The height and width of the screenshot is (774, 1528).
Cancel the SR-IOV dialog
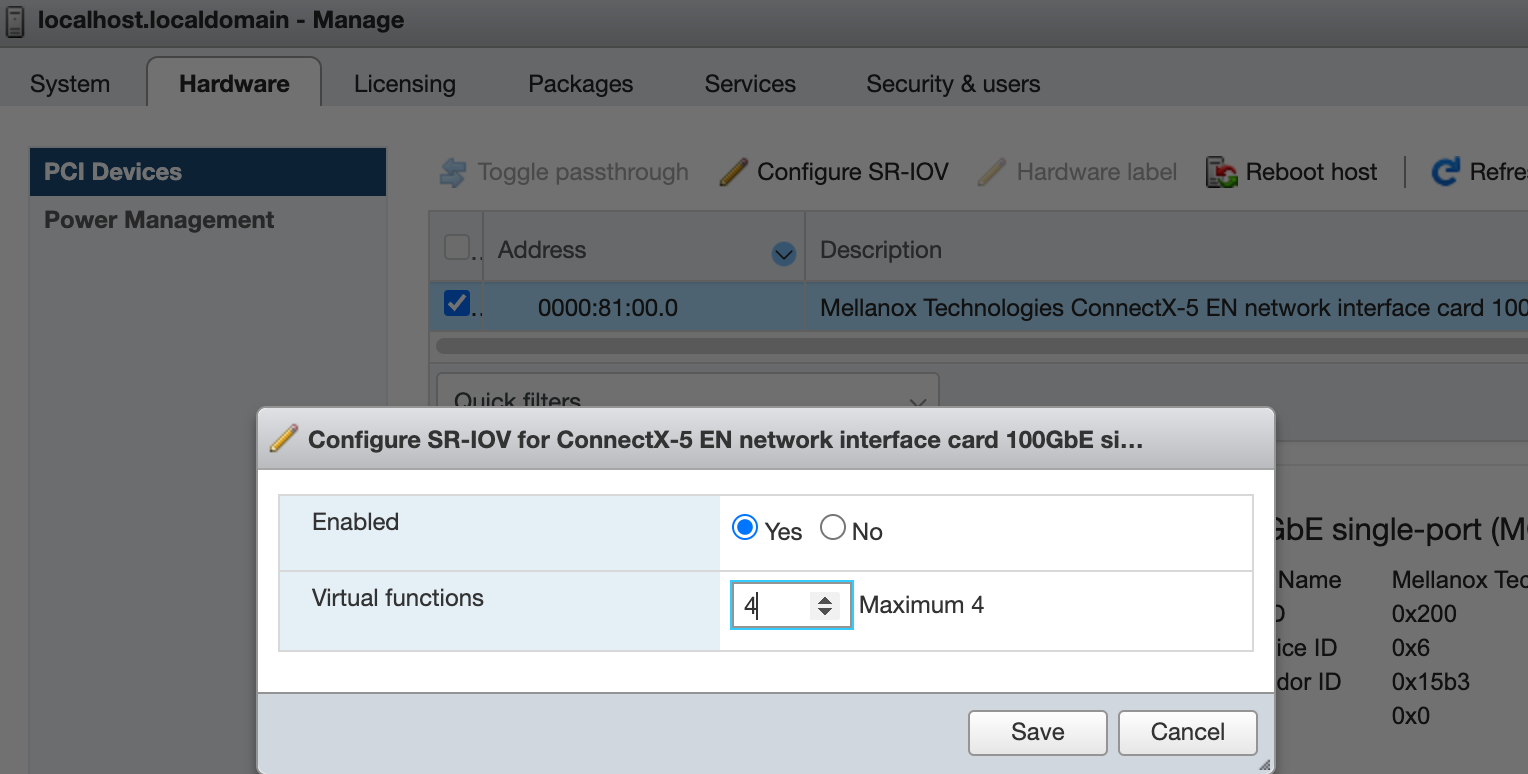[x=1187, y=732]
